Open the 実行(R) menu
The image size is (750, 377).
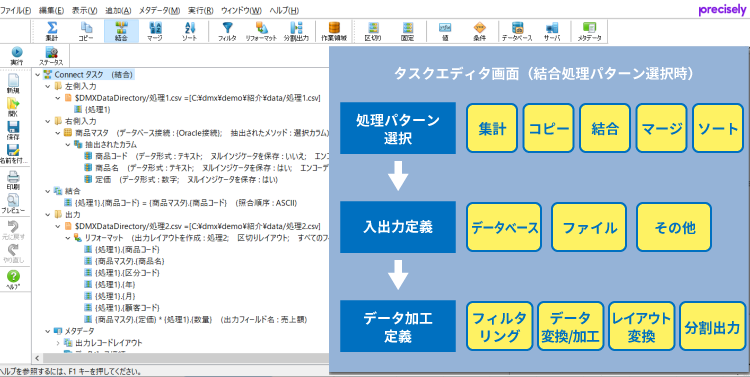[201, 10]
